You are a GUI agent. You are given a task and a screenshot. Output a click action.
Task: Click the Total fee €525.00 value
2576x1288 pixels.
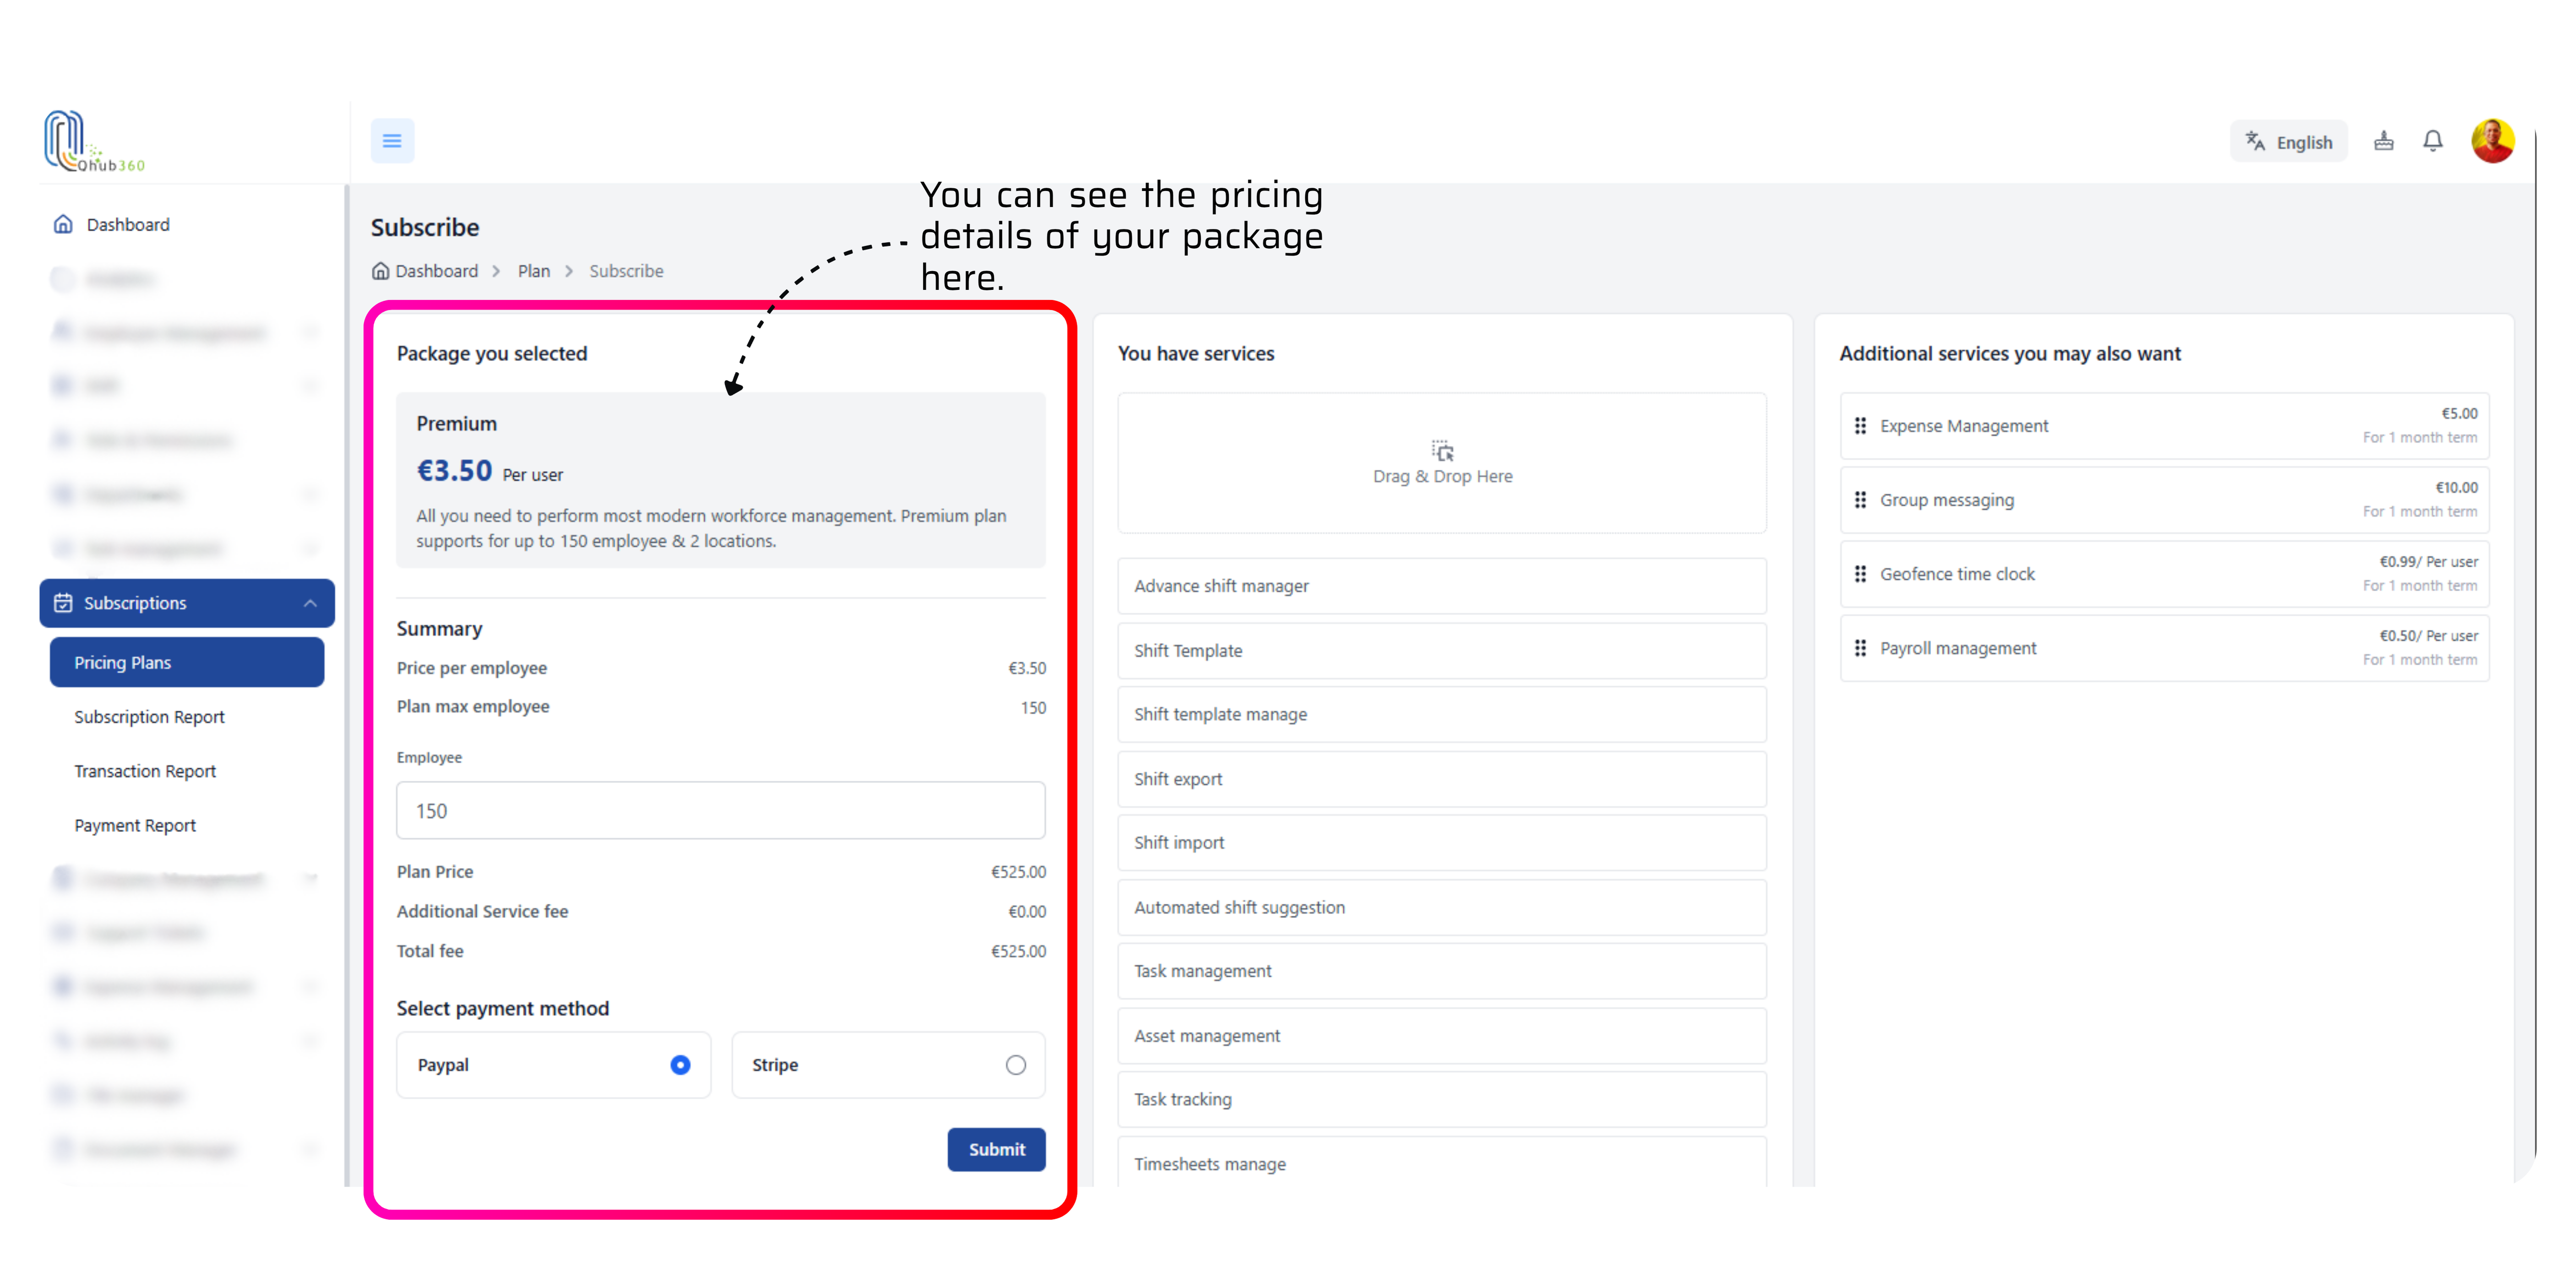(1018, 951)
